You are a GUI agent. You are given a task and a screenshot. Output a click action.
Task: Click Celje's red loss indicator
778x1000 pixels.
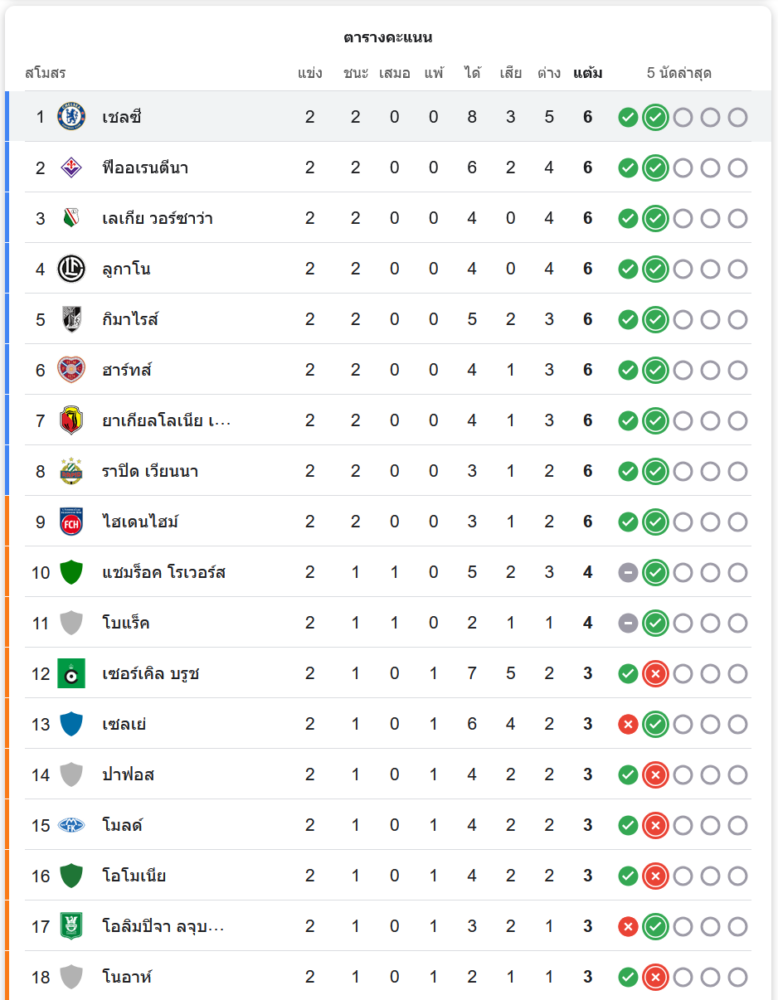coord(628,724)
